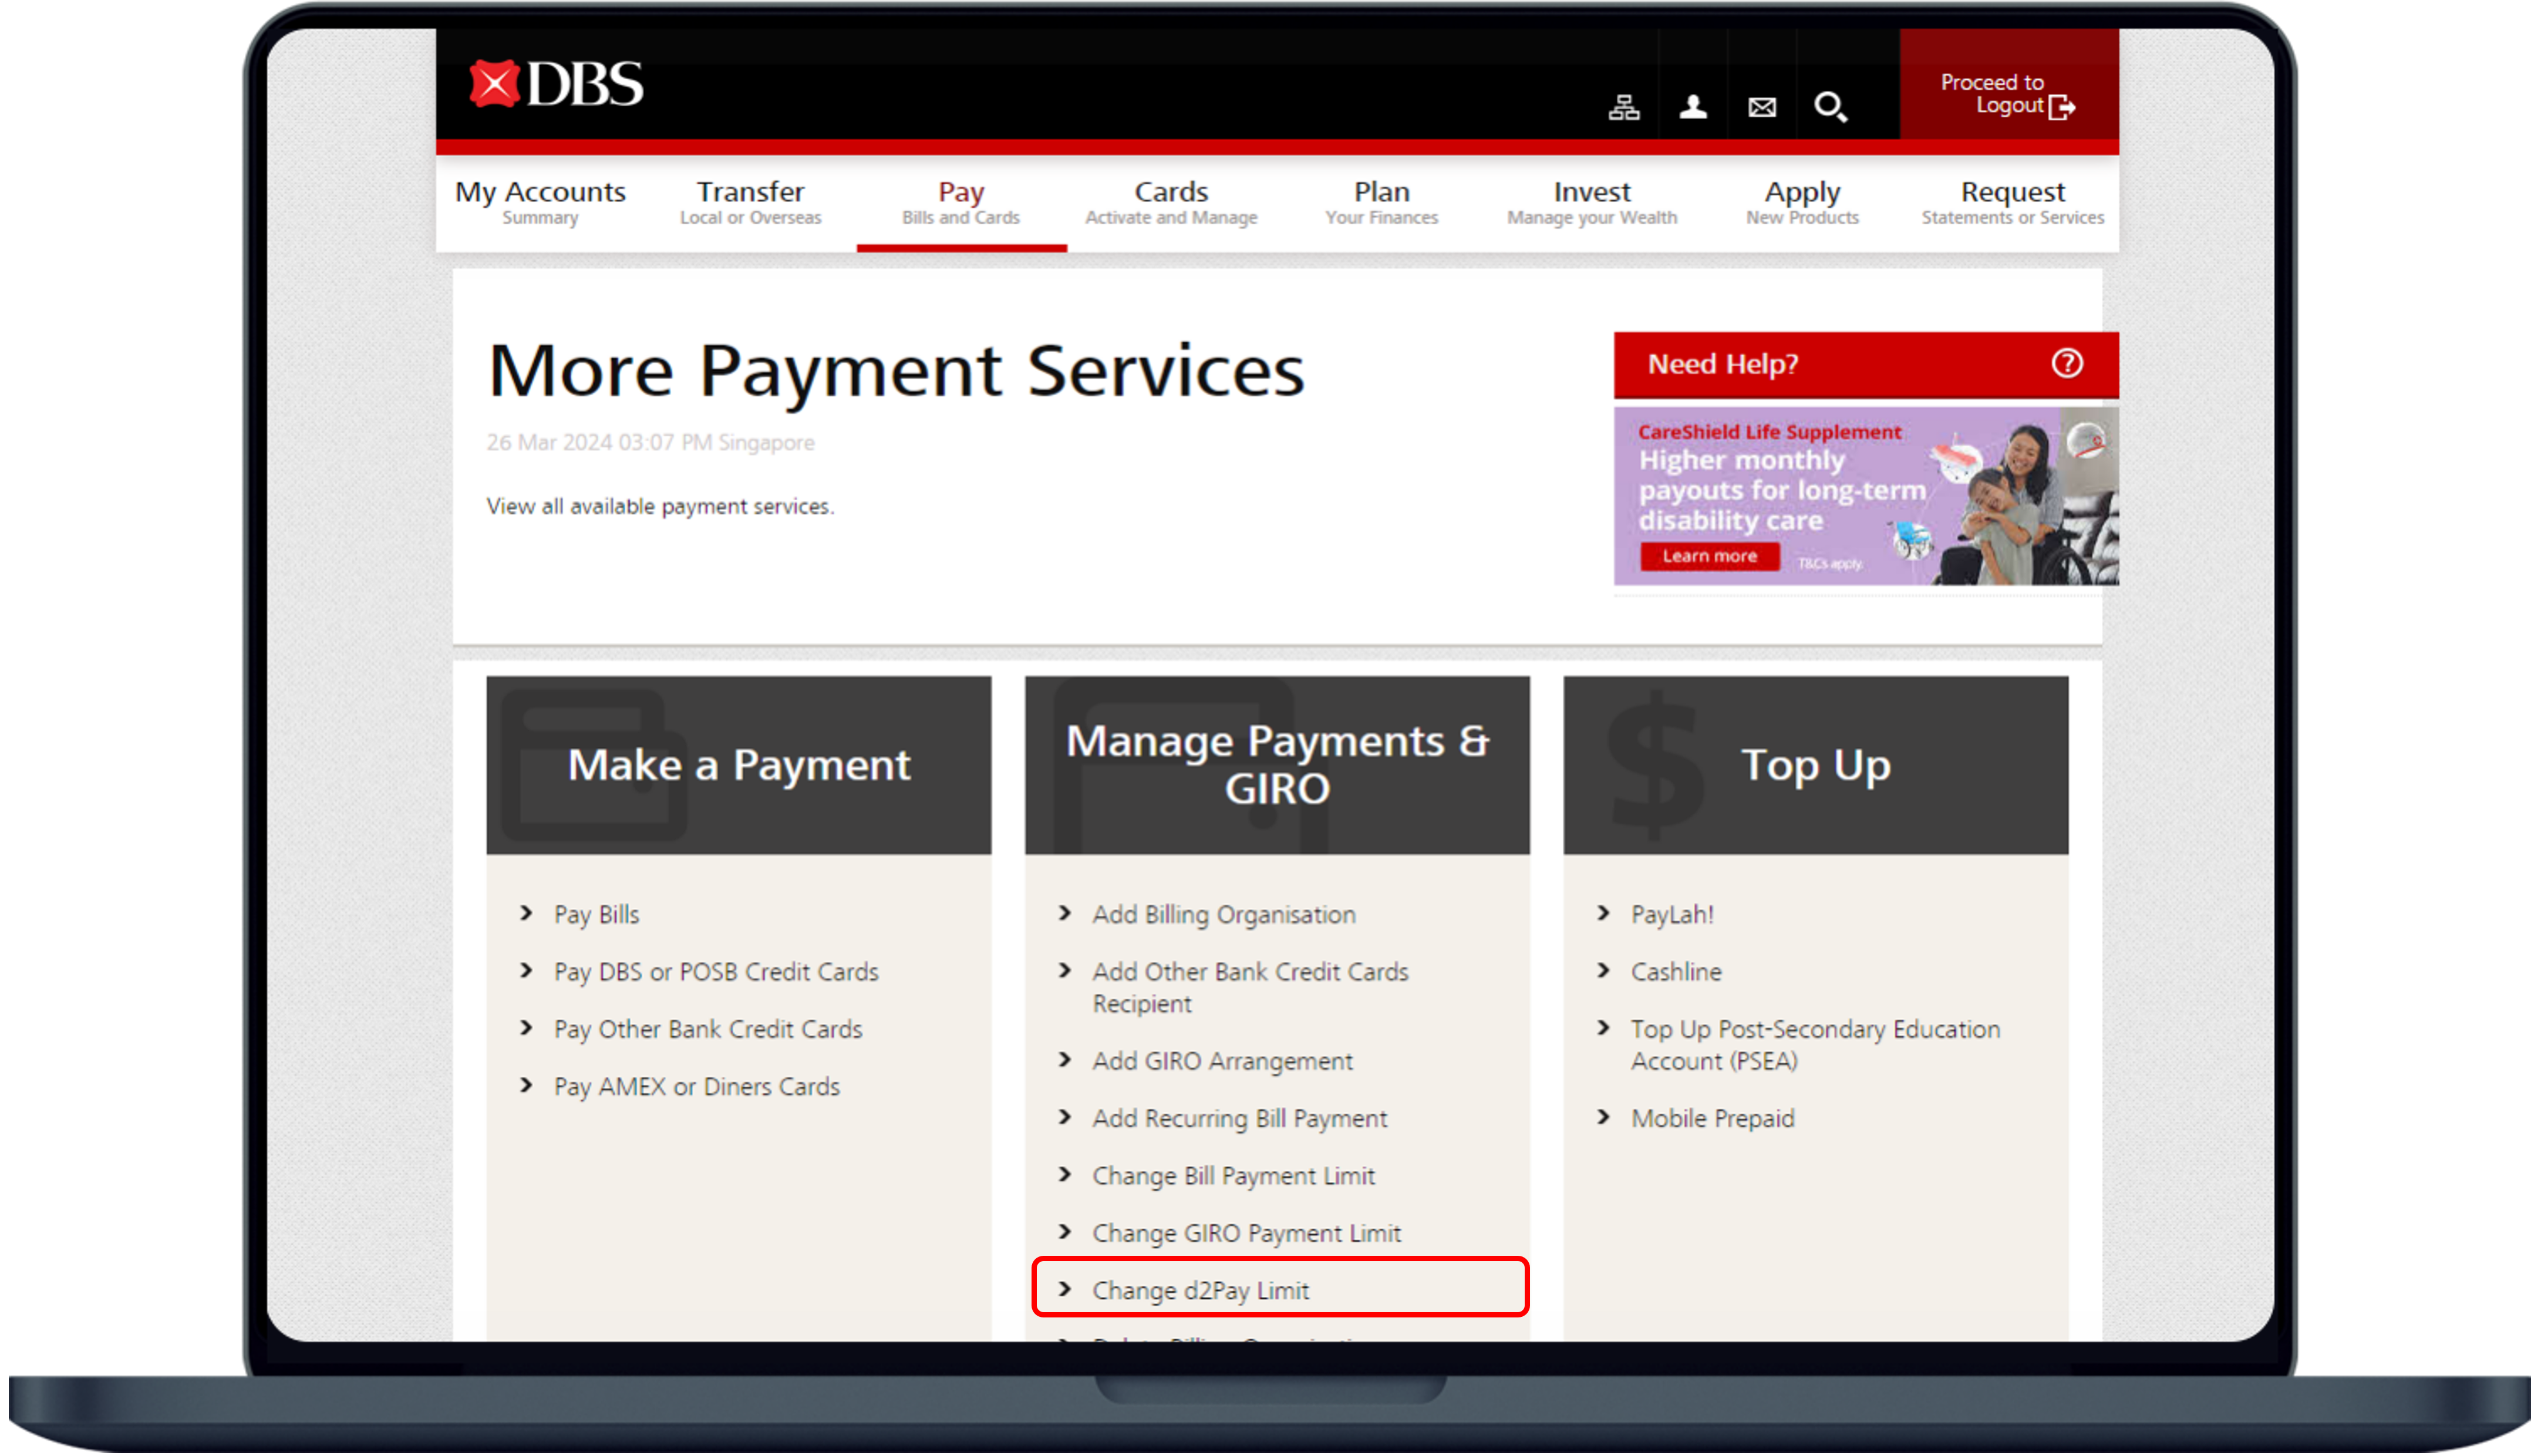
Task: Click 'View all available payment services.' text
Action: click(659, 506)
